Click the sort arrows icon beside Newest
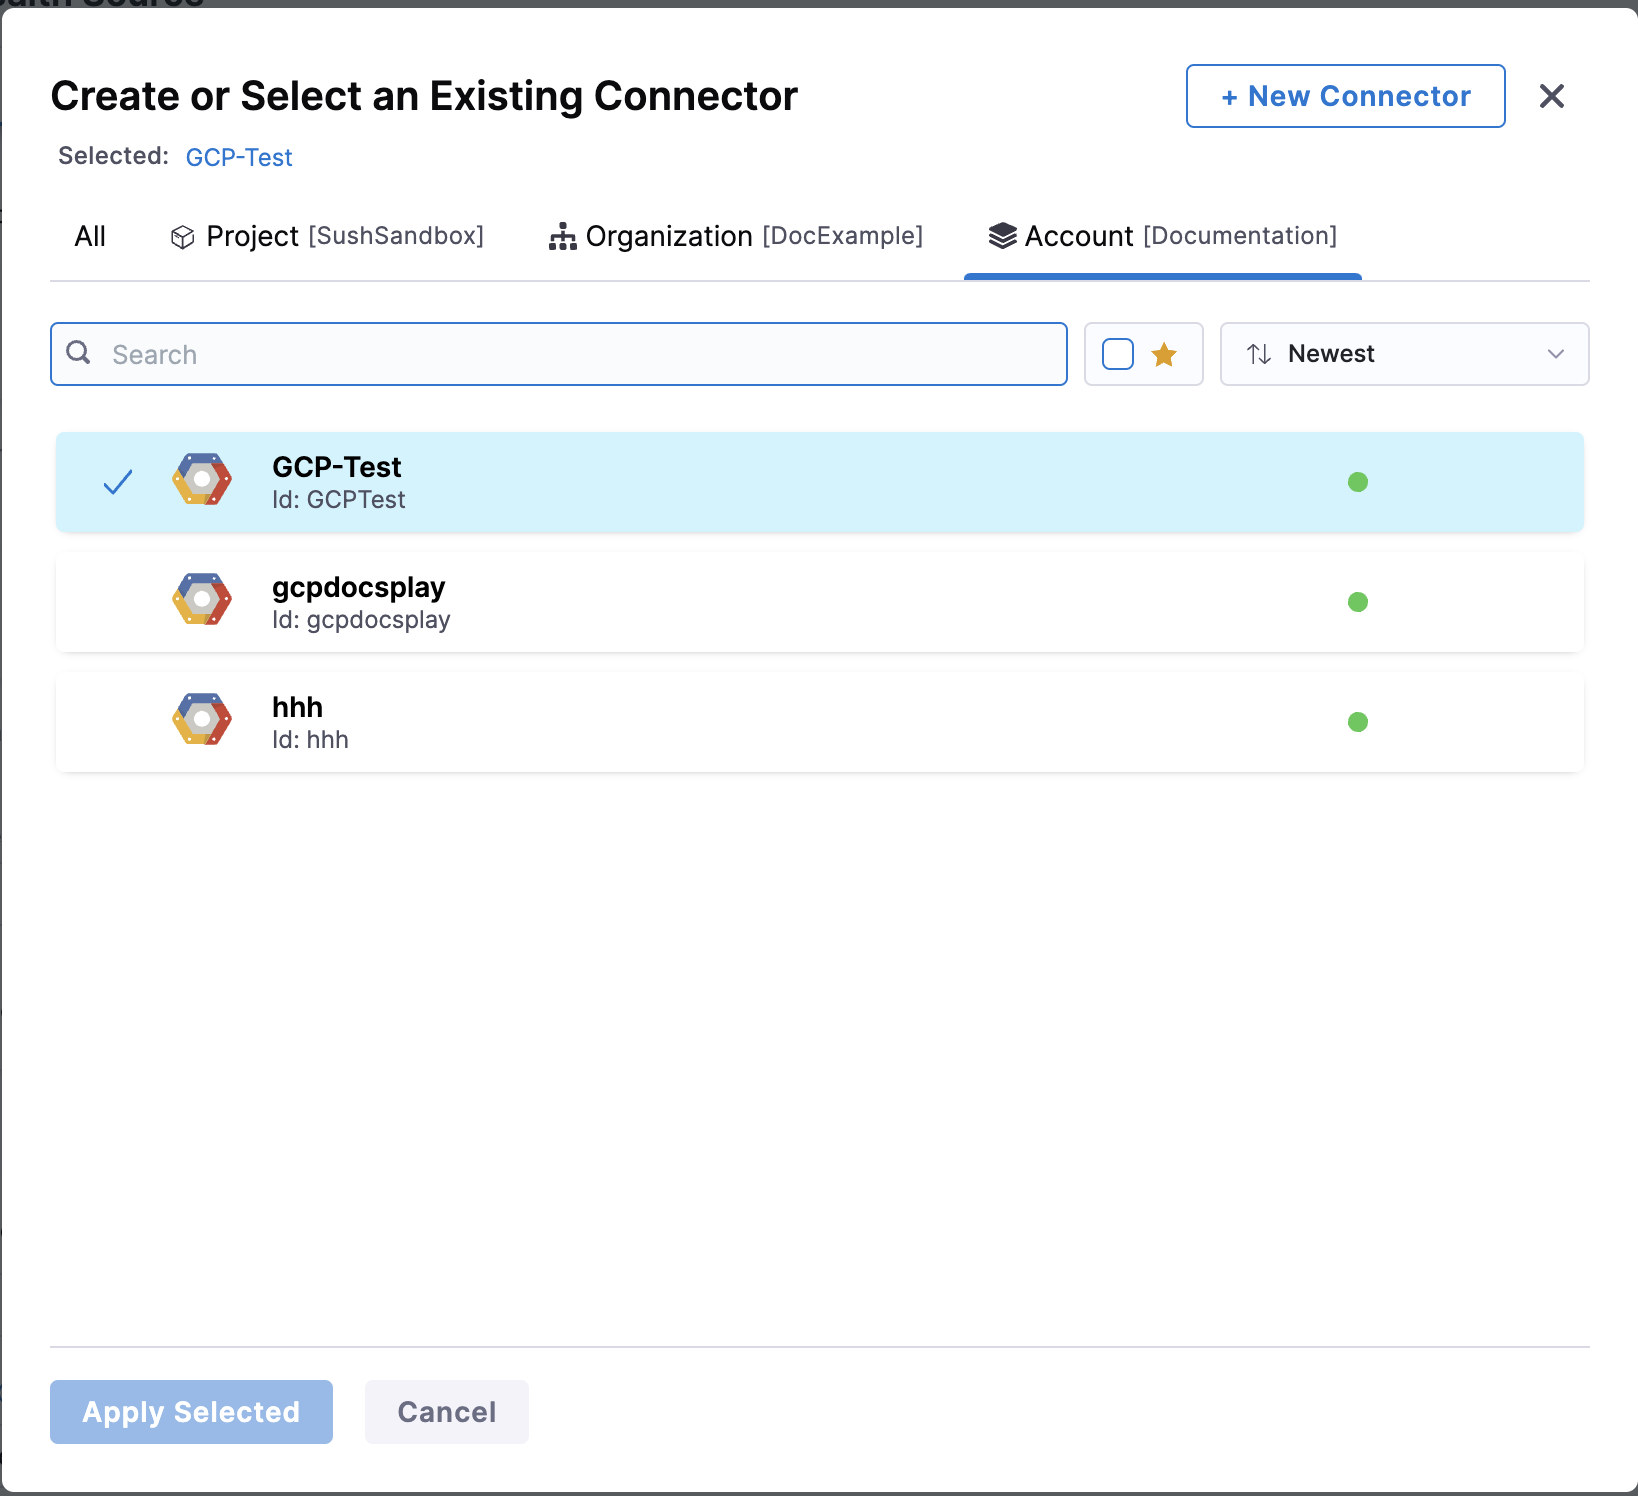This screenshot has width=1638, height=1496. [1259, 354]
